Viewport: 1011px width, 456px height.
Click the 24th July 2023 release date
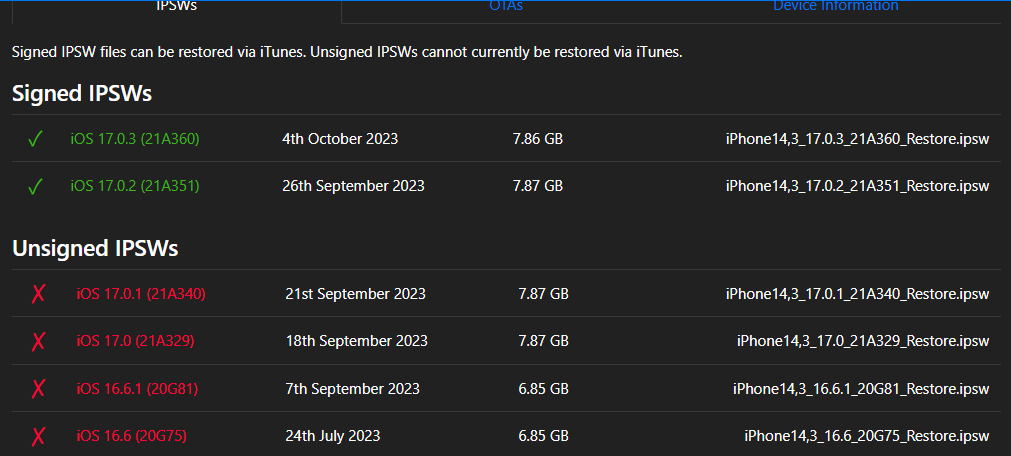(333, 436)
